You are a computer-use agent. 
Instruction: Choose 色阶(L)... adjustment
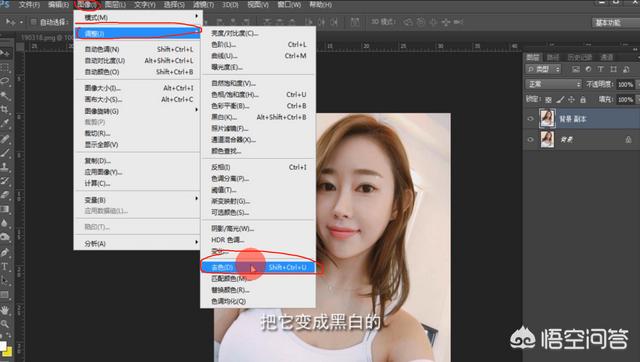click(258, 44)
